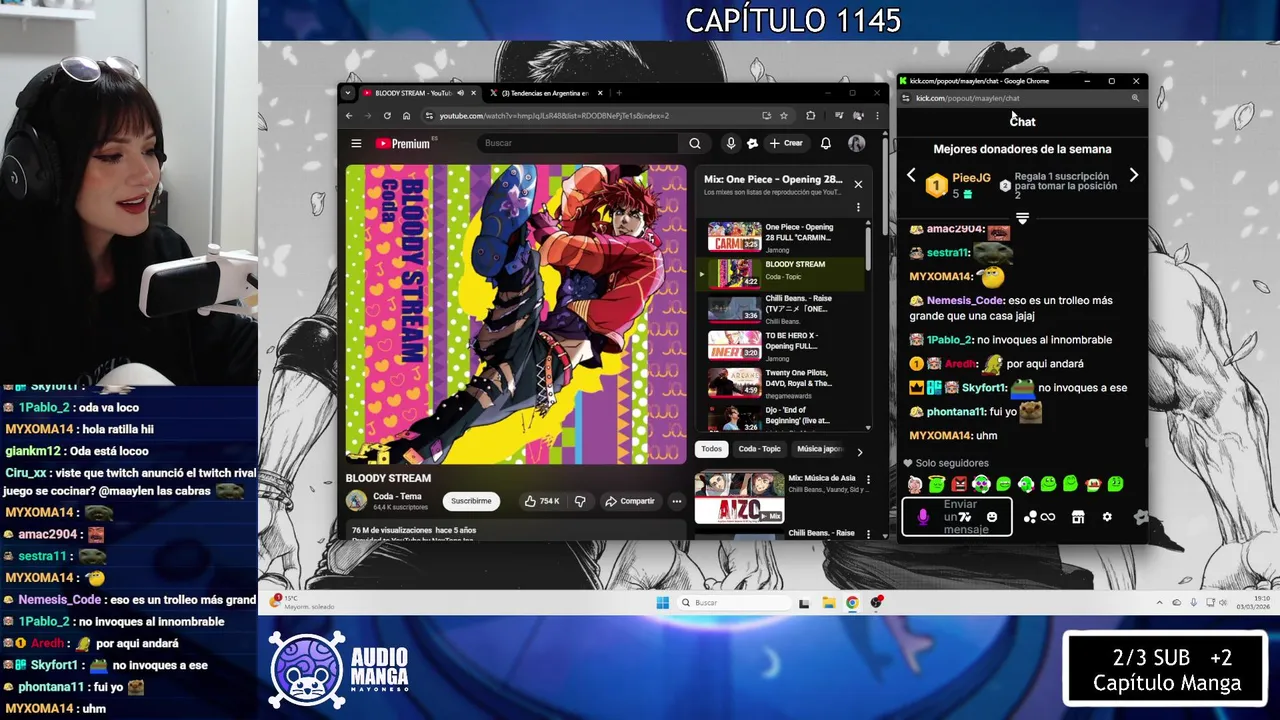This screenshot has height=720, width=1280.
Task: Select the Coda - Topic filter chip
Action: click(x=759, y=449)
